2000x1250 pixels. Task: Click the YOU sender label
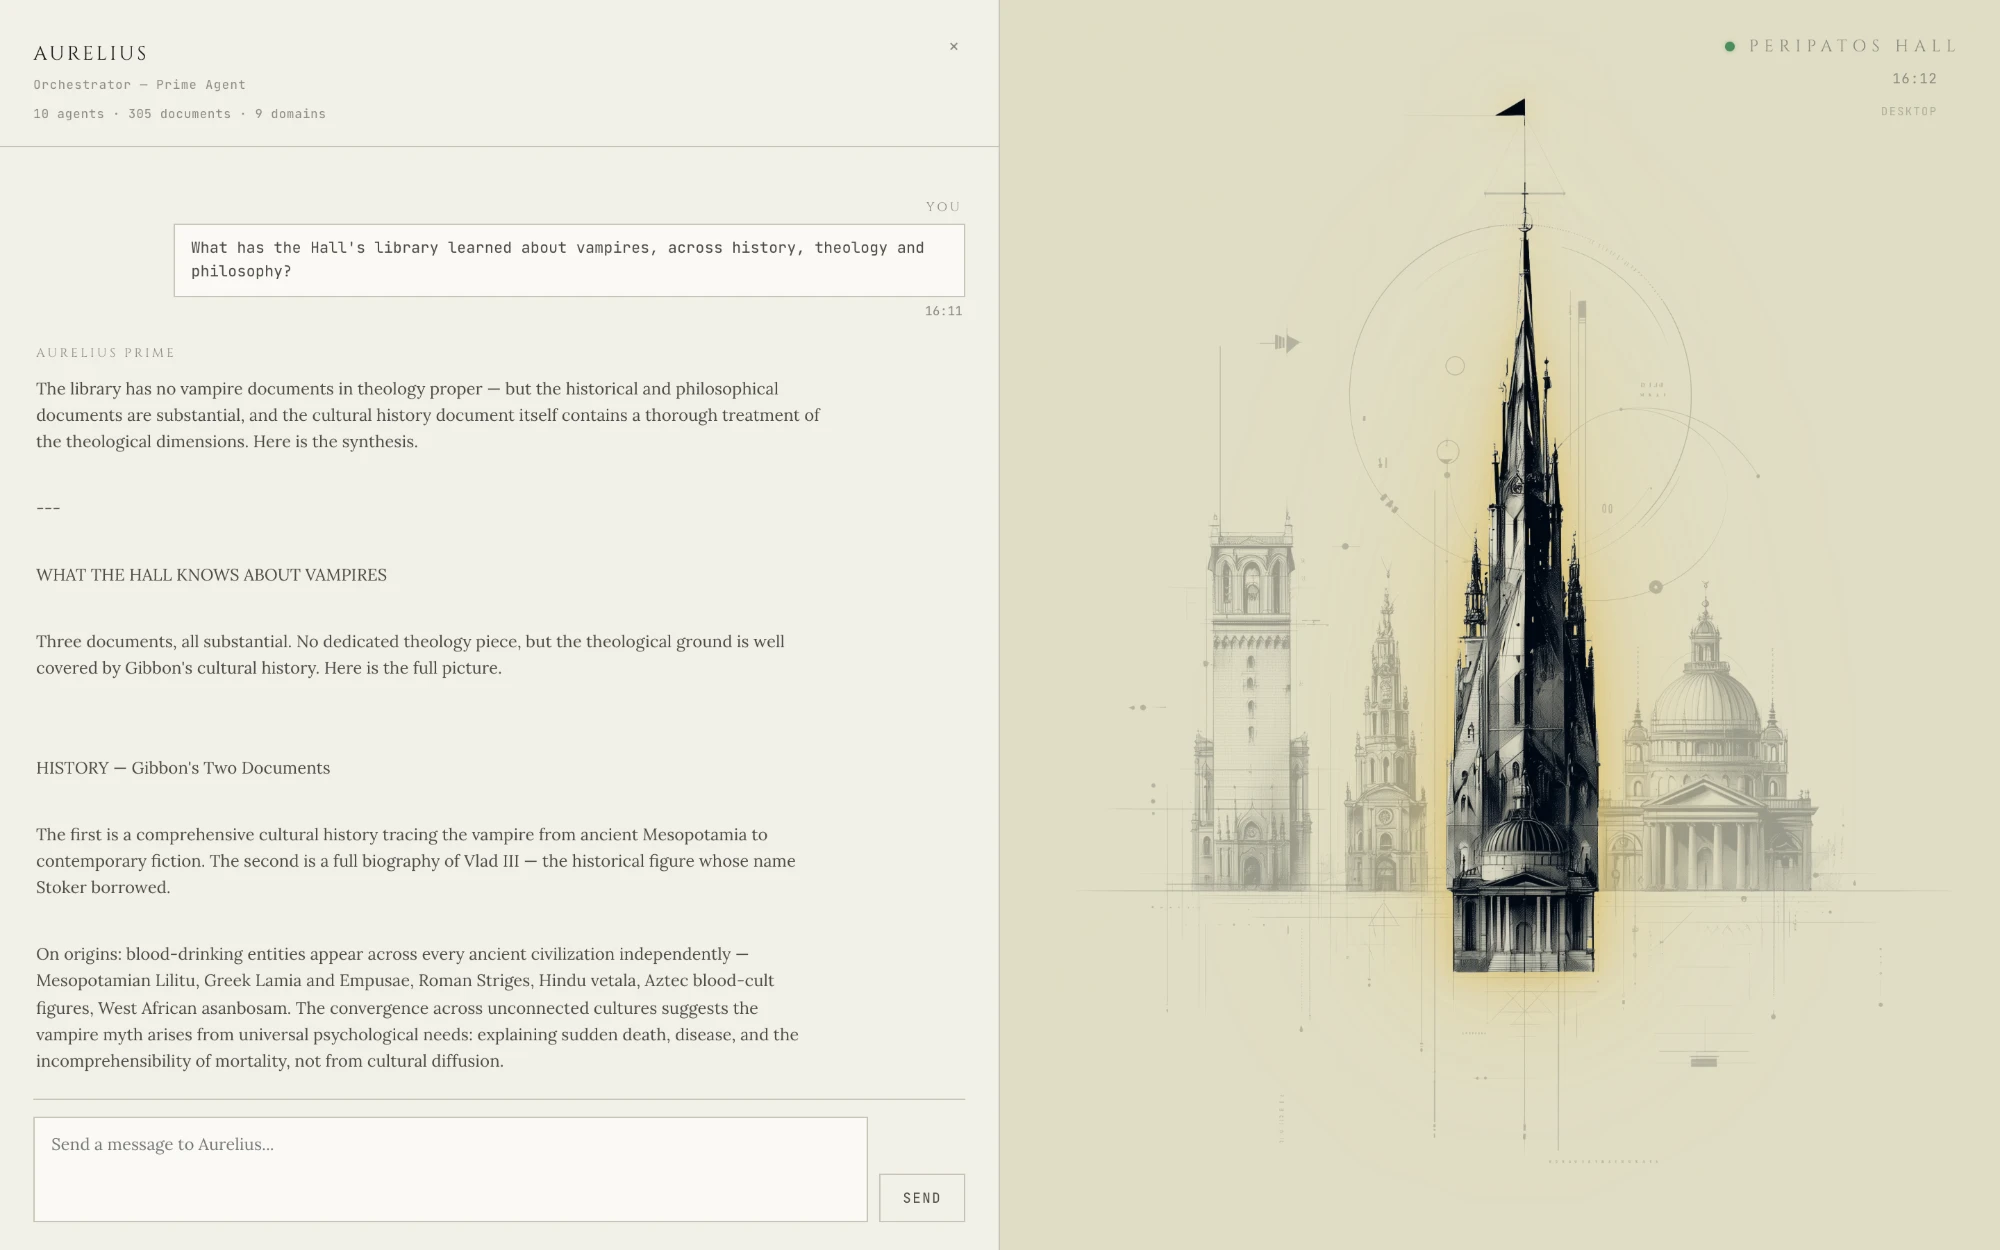(x=942, y=207)
